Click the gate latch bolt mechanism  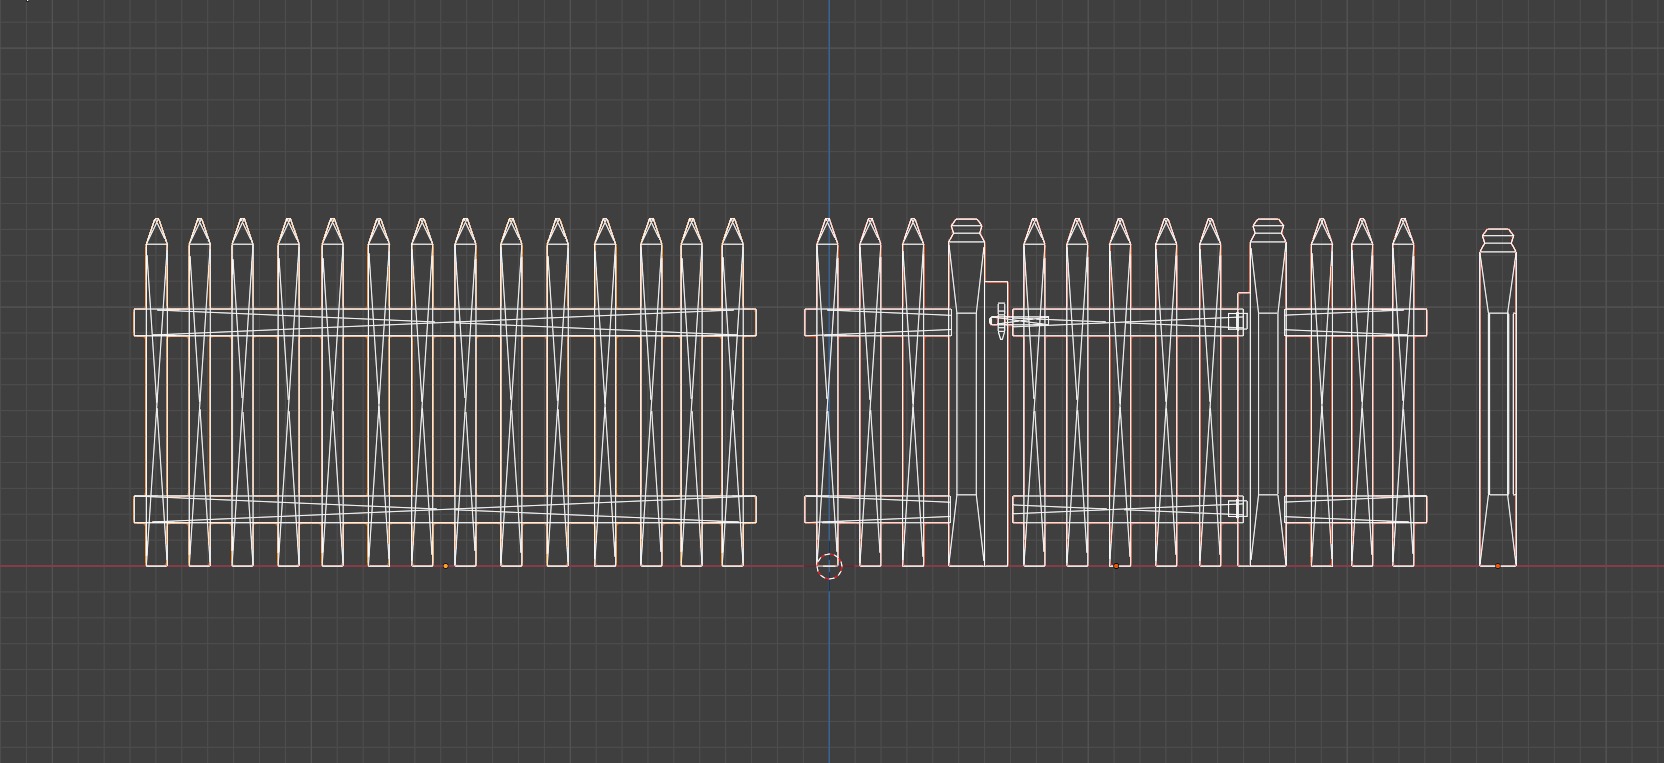1018,321
